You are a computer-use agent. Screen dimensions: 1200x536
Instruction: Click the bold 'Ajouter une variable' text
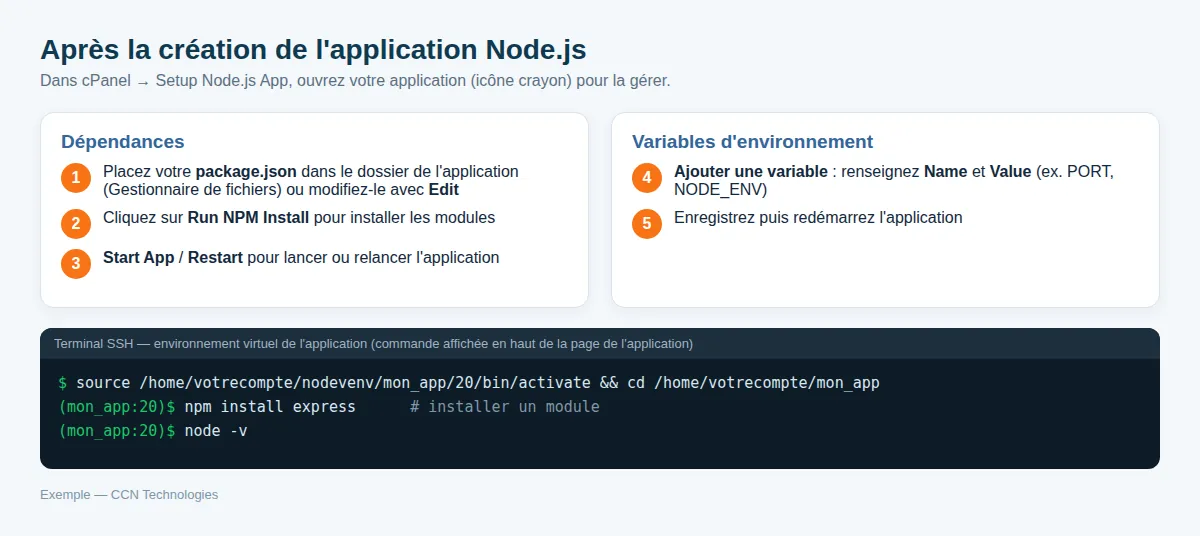751,172
